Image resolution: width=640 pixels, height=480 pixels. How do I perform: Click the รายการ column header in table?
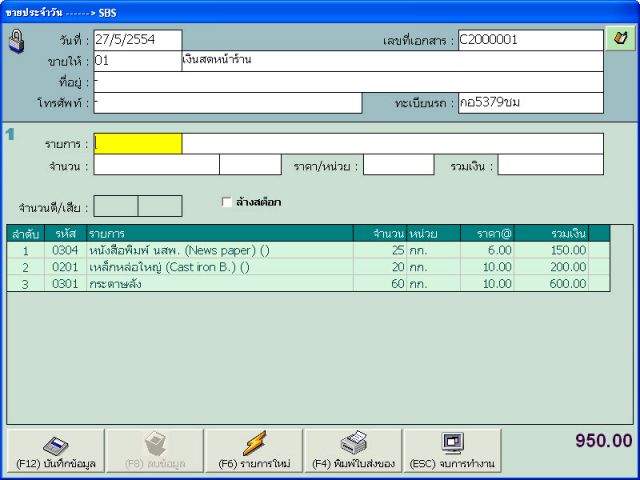coord(220,234)
